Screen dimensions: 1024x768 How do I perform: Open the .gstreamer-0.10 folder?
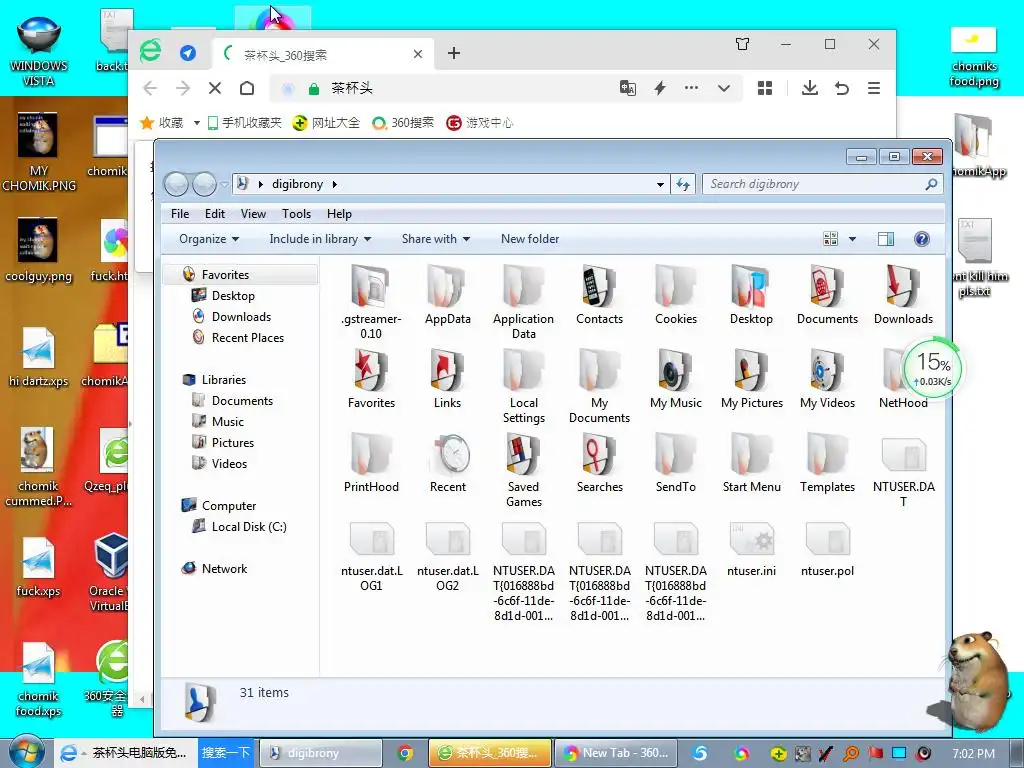[x=371, y=302]
